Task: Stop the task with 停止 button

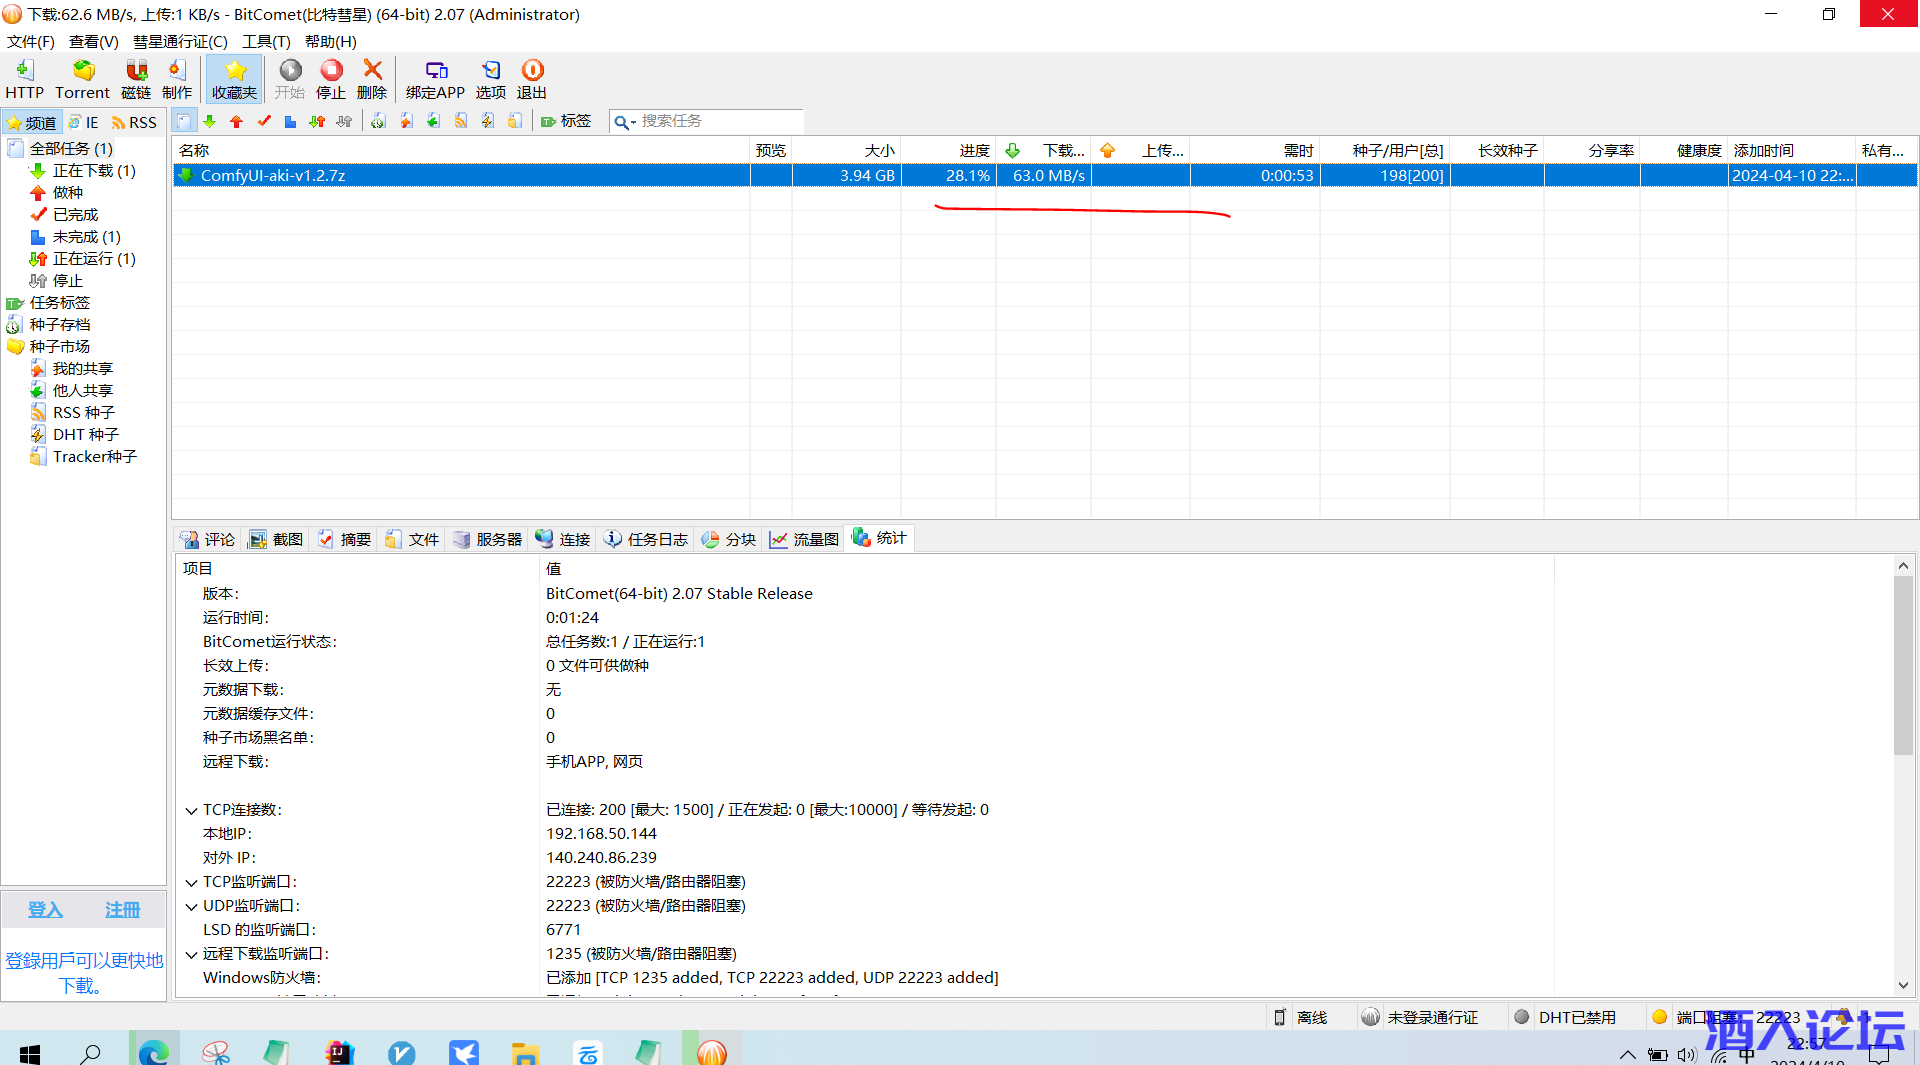Action: point(331,79)
